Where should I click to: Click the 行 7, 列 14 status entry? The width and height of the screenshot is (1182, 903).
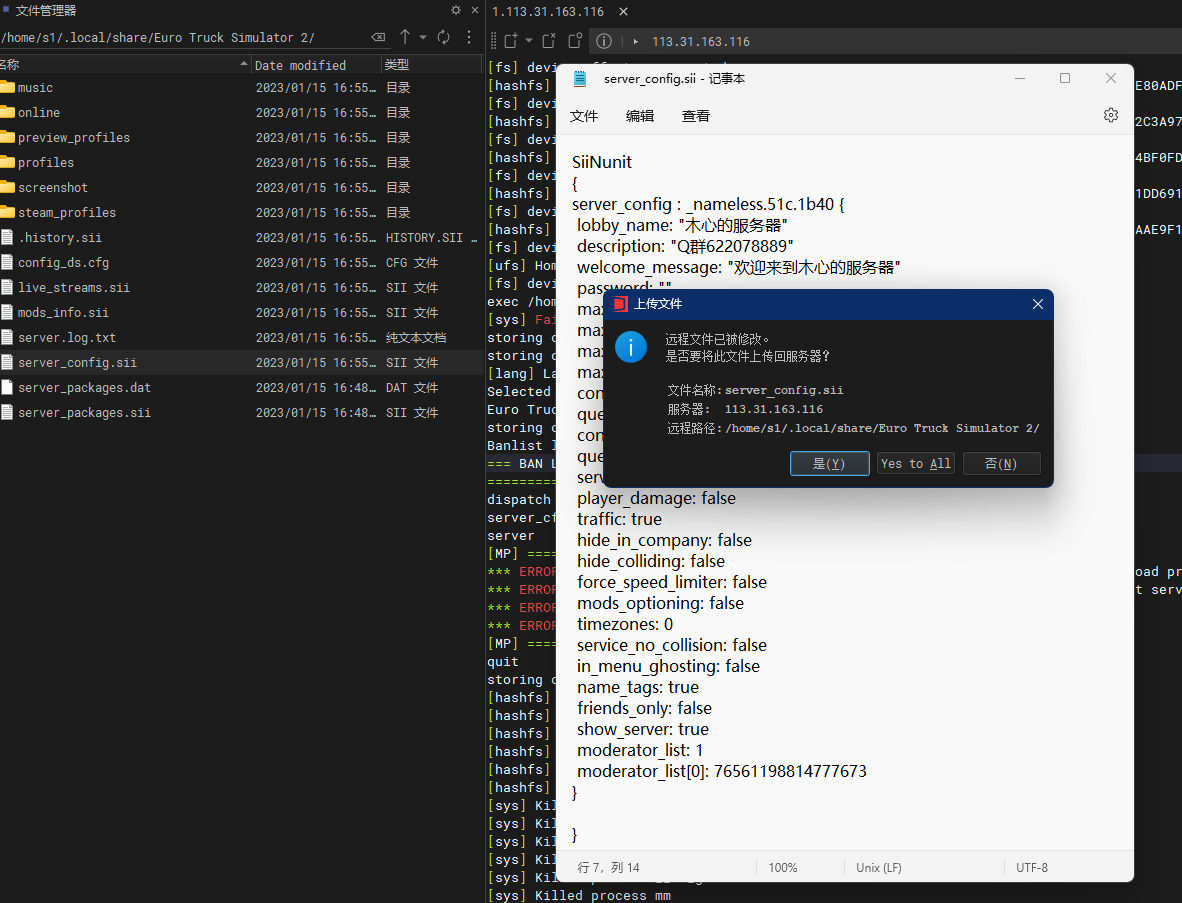tap(608, 868)
